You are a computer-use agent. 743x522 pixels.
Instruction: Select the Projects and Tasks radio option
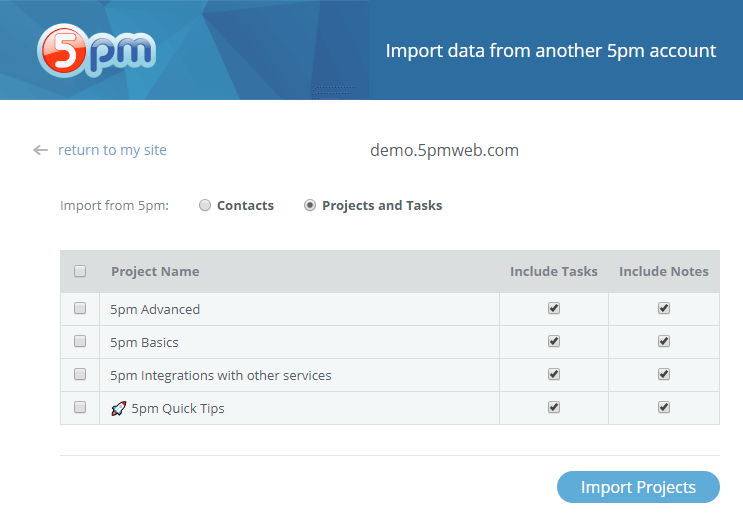point(310,205)
